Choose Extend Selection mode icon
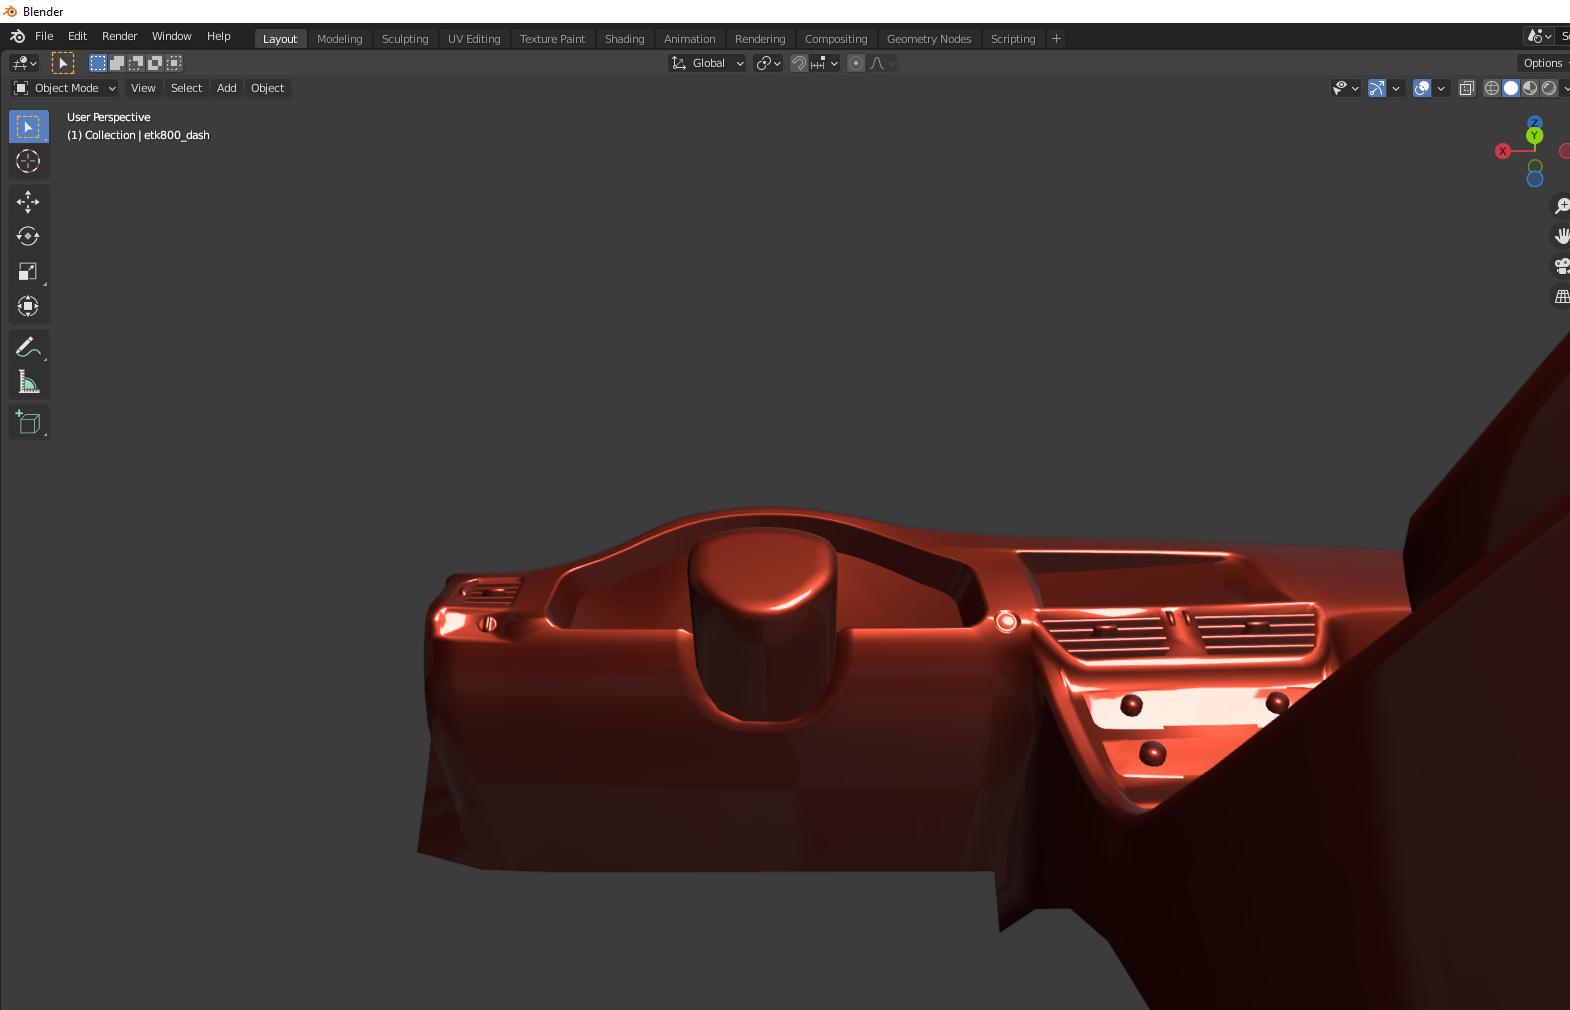Image resolution: width=1570 pixels, height=1010 pixels. pos(117,63)
